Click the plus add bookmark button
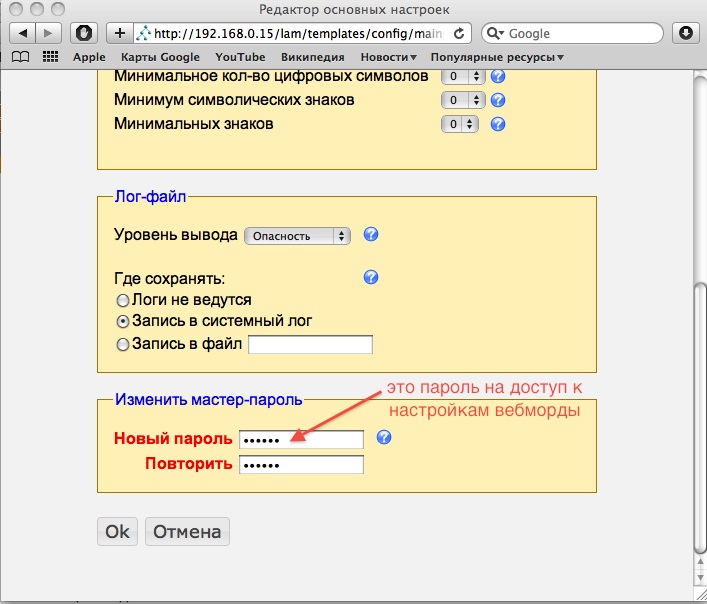Image resolution: width=707 pixels, height=604 pixels. 118,33
